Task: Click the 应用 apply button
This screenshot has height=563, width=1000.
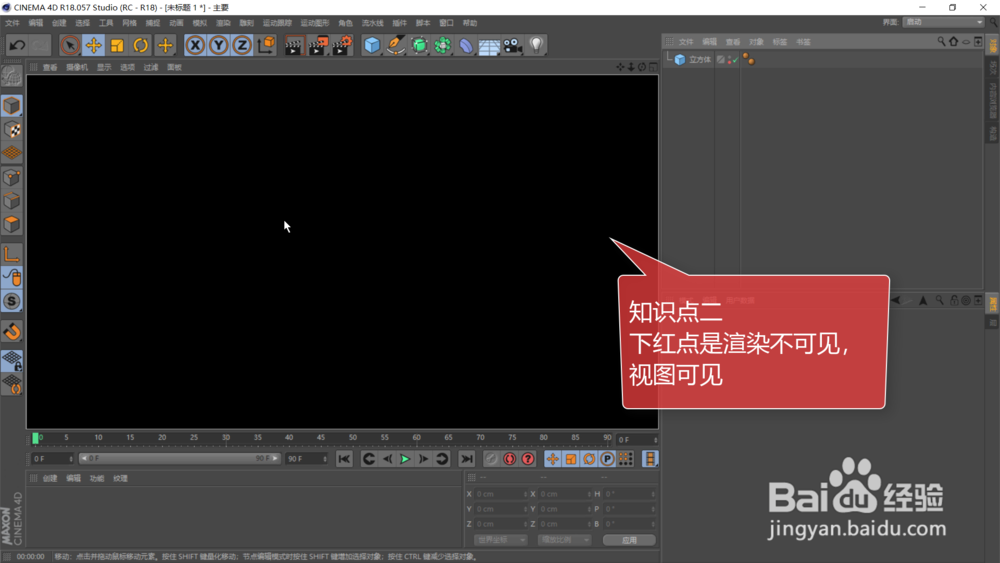Action: [x=629, y=540]
